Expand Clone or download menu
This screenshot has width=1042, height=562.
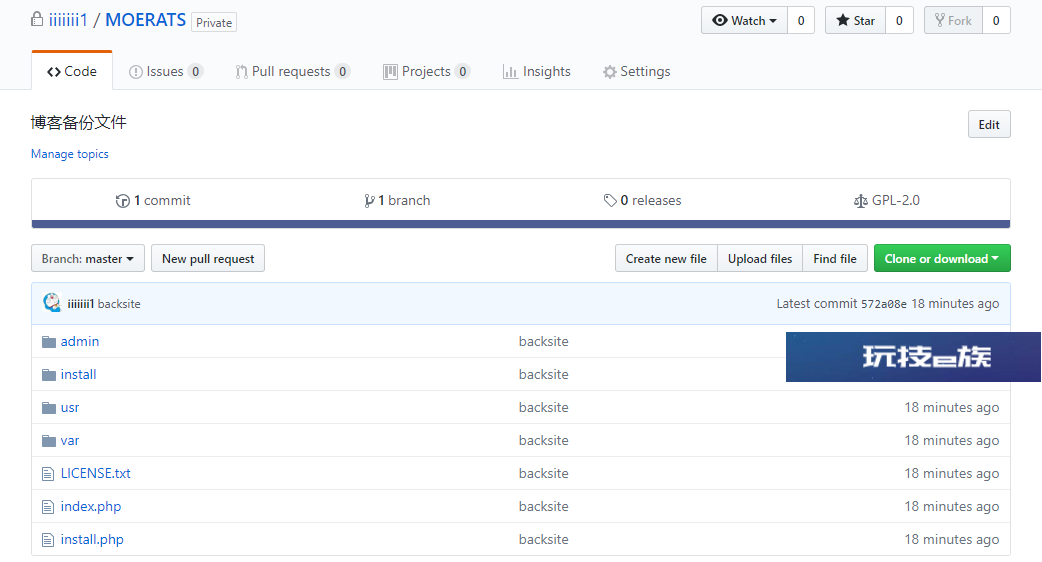[x=942, y=258]
